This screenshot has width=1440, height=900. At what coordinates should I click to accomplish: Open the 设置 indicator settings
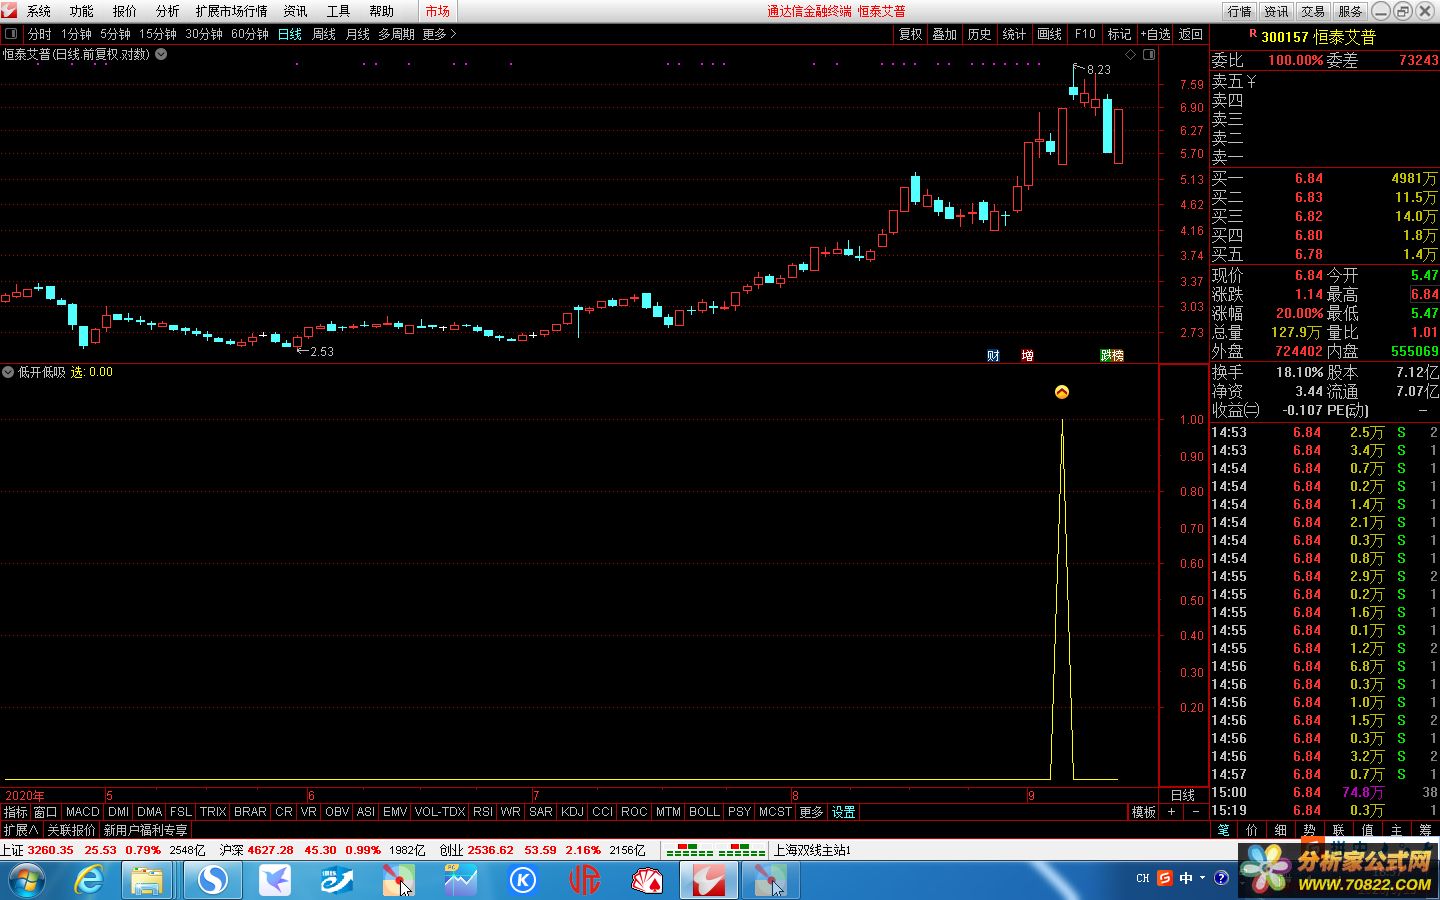click(843, 812)
